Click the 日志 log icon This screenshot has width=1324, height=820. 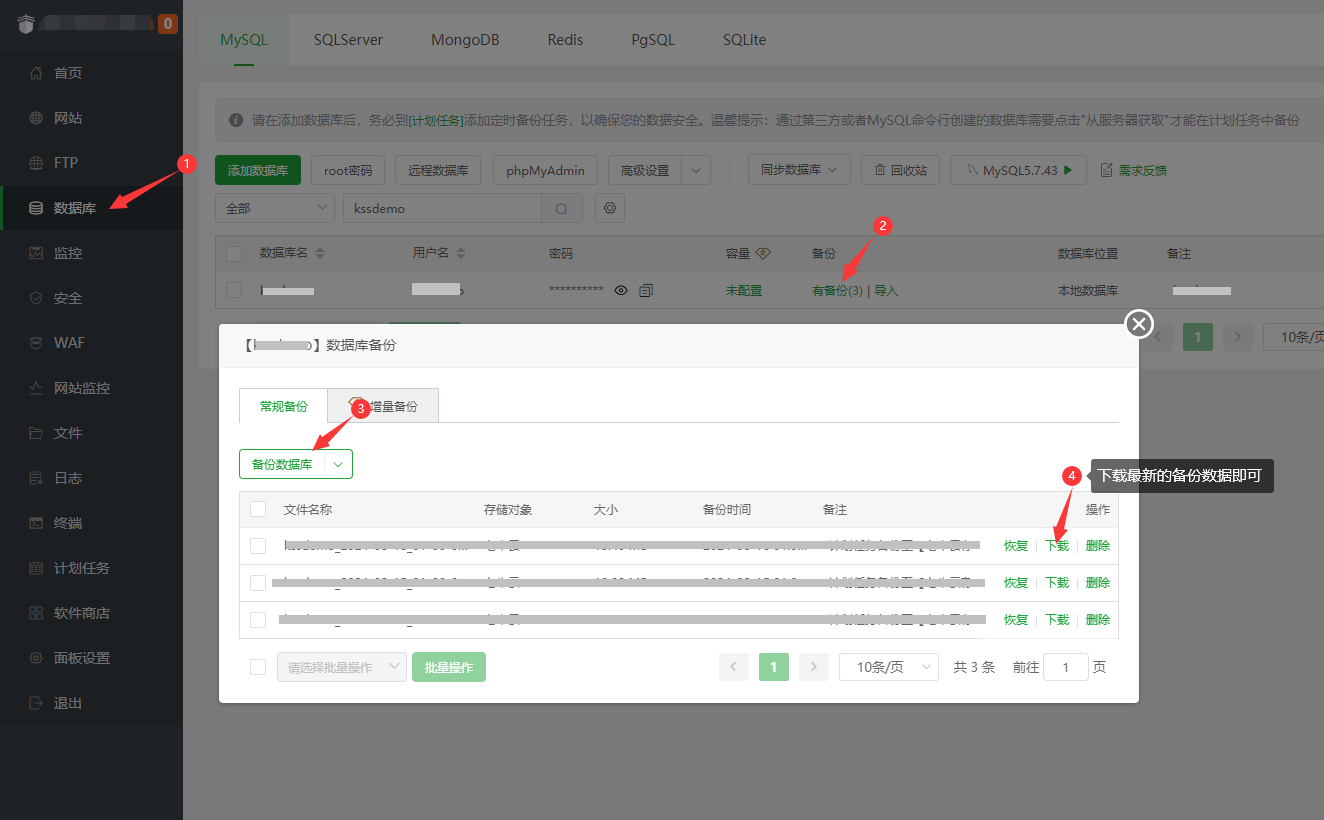pos(36,478)
